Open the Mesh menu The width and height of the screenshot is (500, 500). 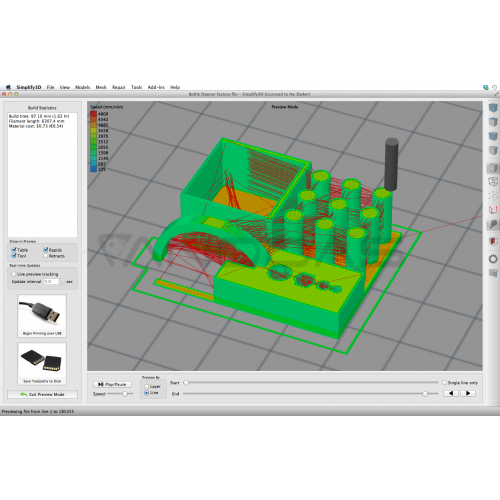click(101, 87)
